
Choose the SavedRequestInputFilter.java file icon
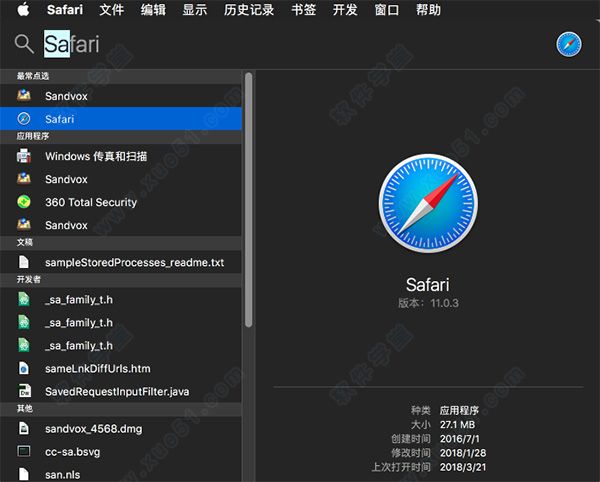coord(24,391)
